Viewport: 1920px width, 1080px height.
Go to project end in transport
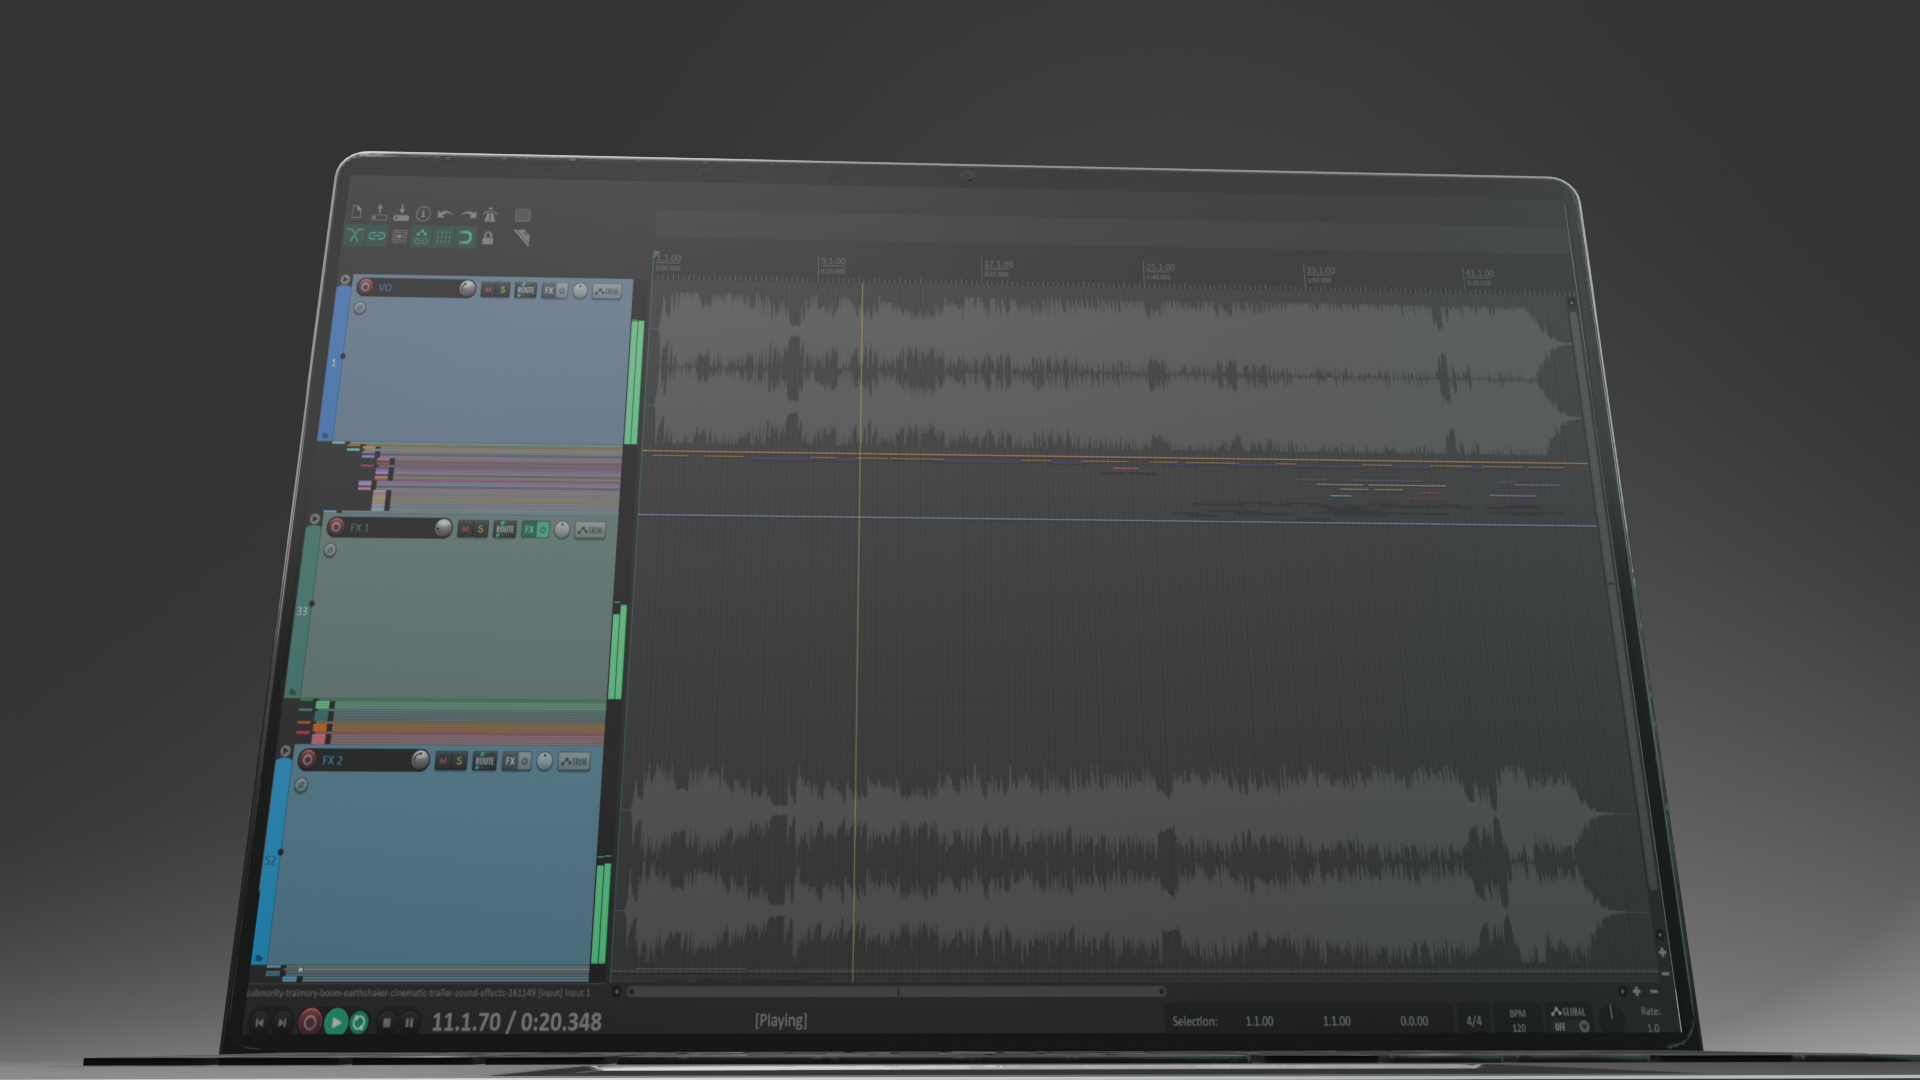283,1021
